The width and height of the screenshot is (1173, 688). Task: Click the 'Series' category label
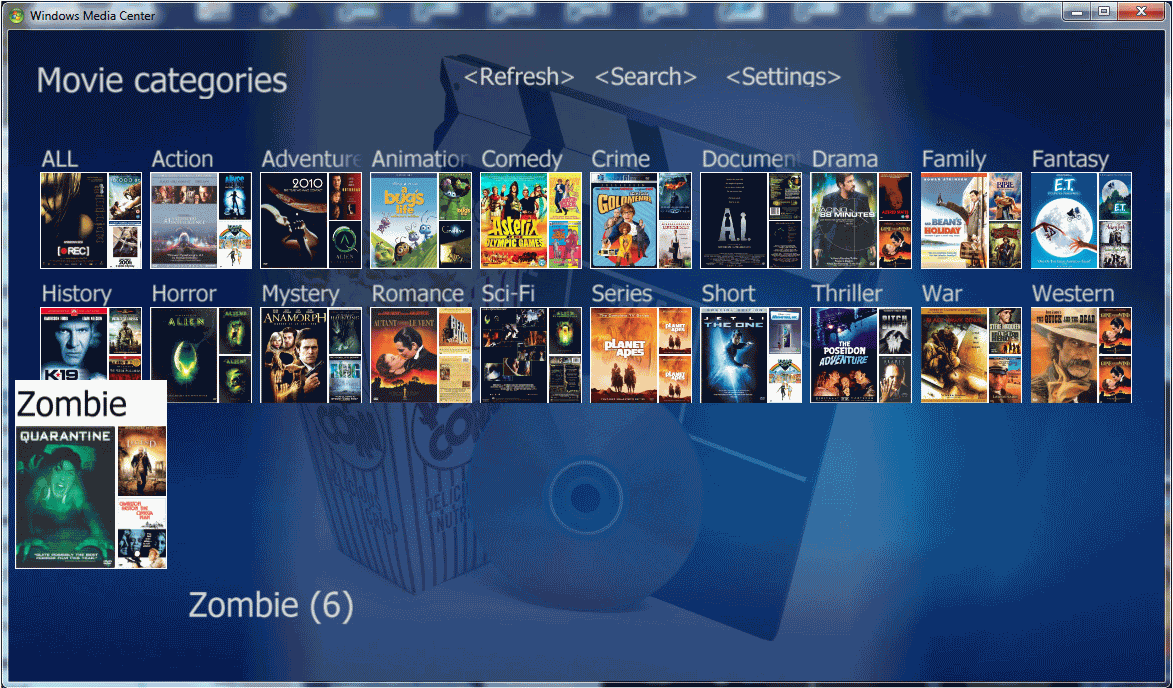(x=622, y=294)
